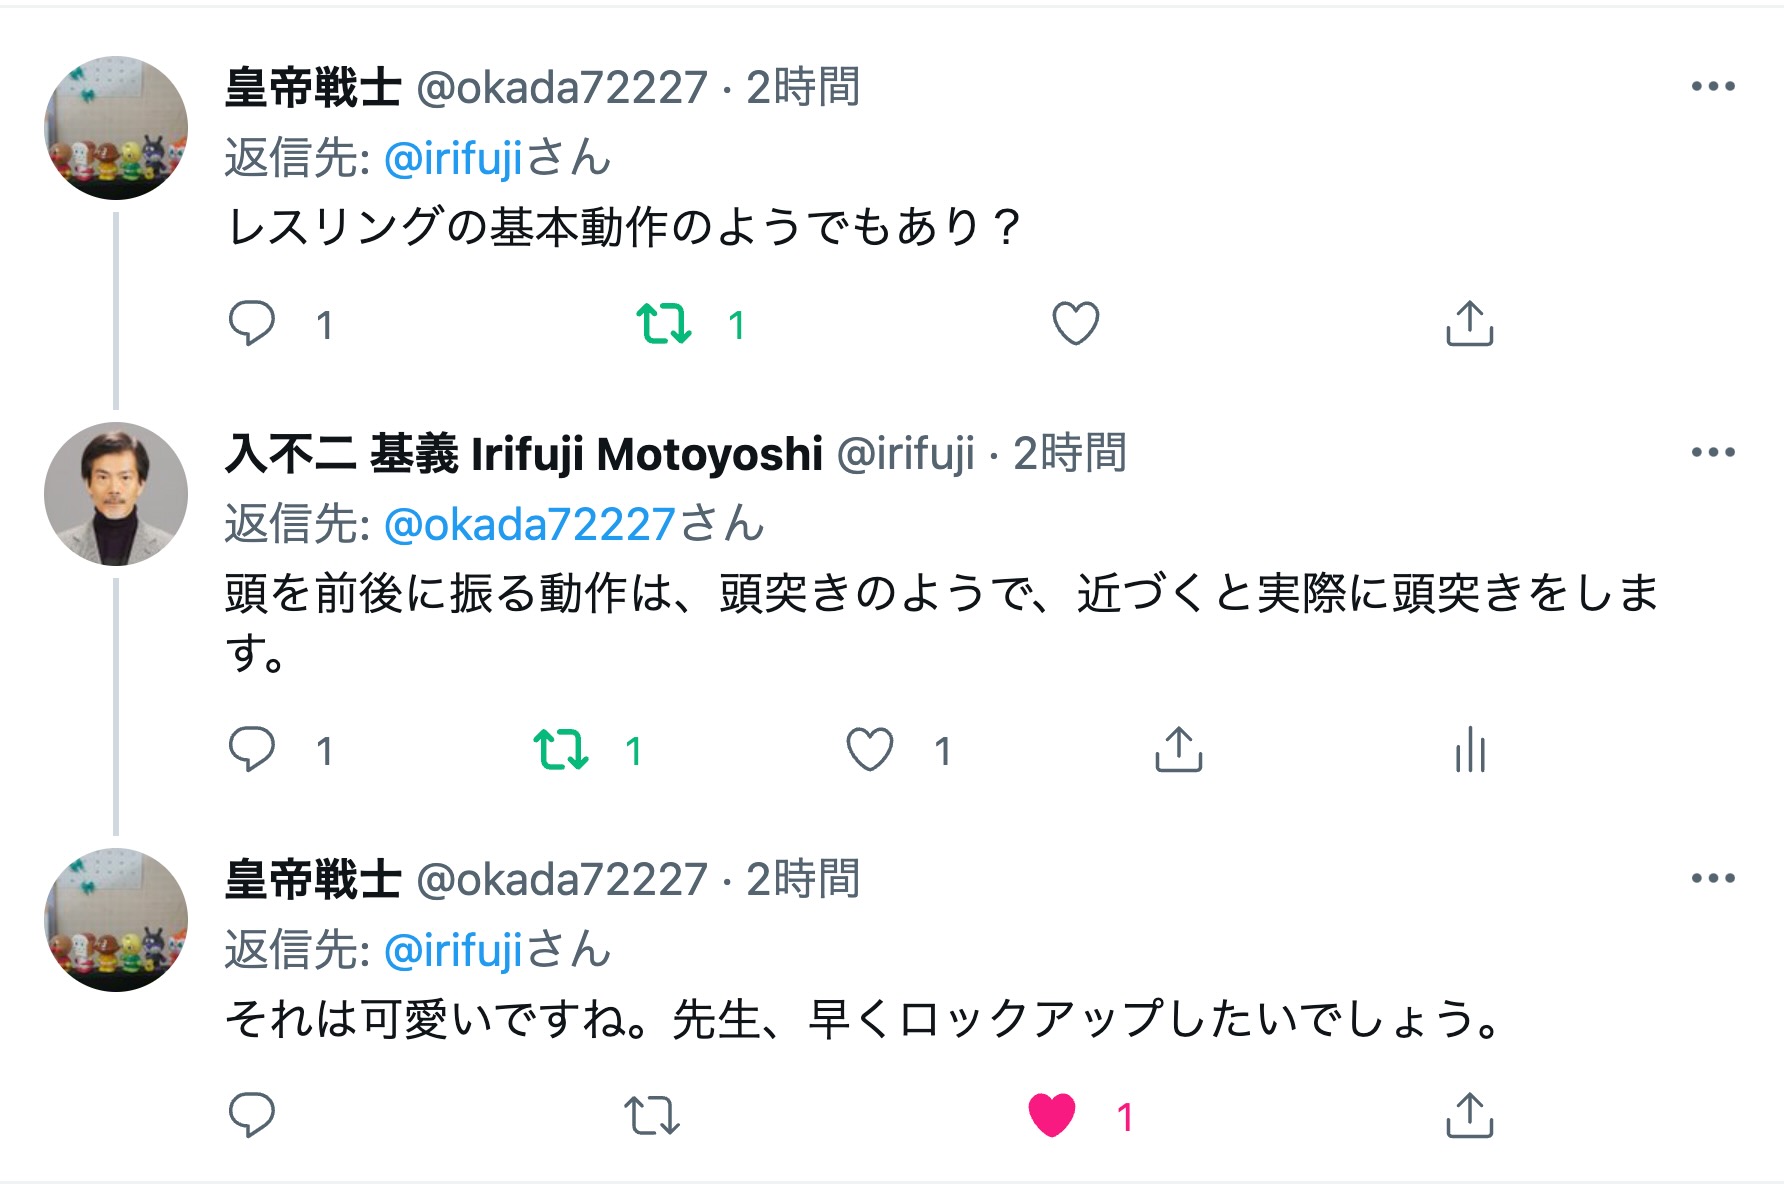Undo retweet on the first tweet
The image size is (1784, 1194).
pos(664,324)
